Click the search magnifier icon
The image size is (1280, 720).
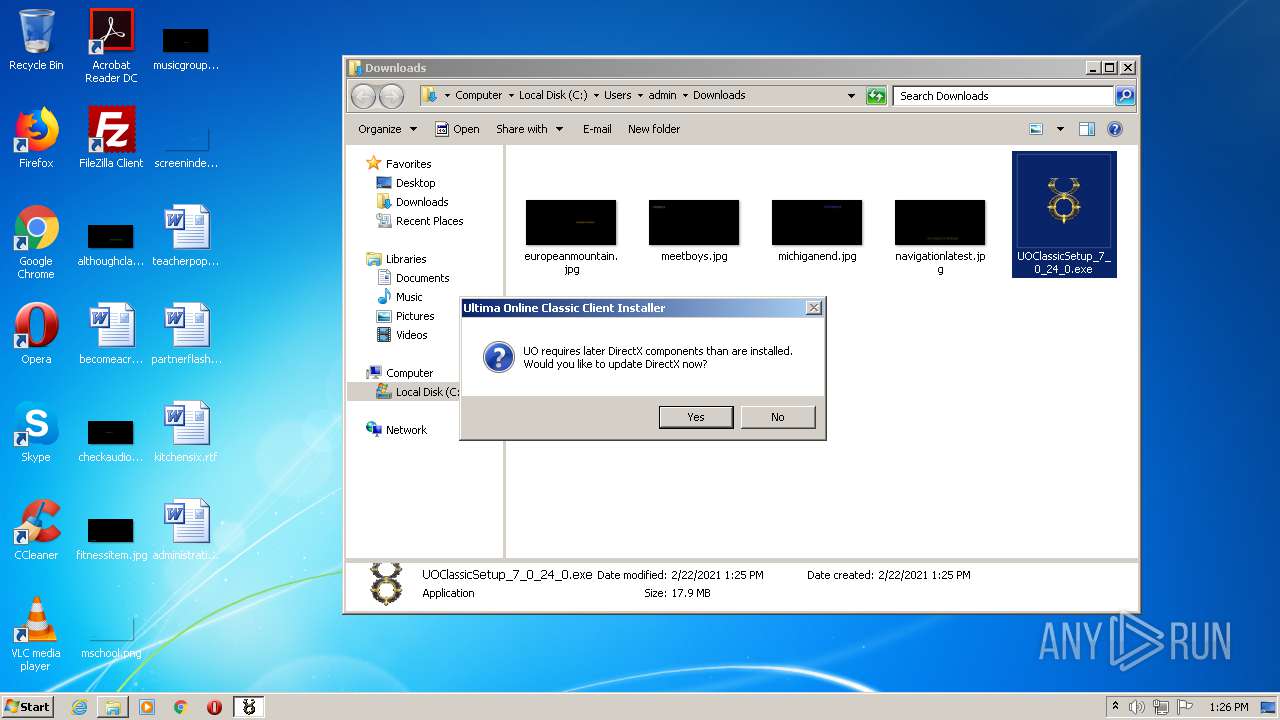(x=1125, y=96)
